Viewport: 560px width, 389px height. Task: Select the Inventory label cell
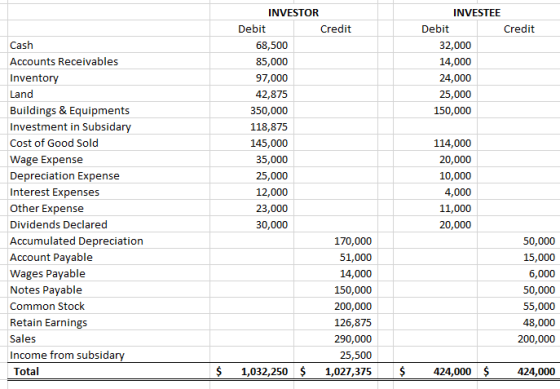pos(34,78)
